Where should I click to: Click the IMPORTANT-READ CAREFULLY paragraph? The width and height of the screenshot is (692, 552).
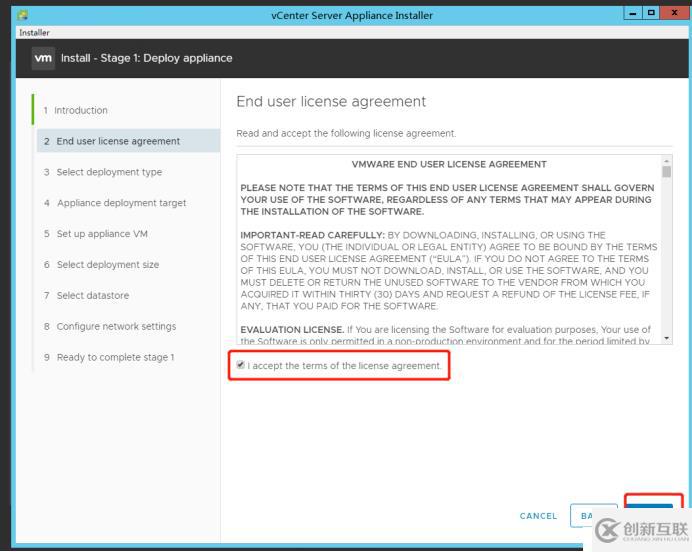point(449,270)
